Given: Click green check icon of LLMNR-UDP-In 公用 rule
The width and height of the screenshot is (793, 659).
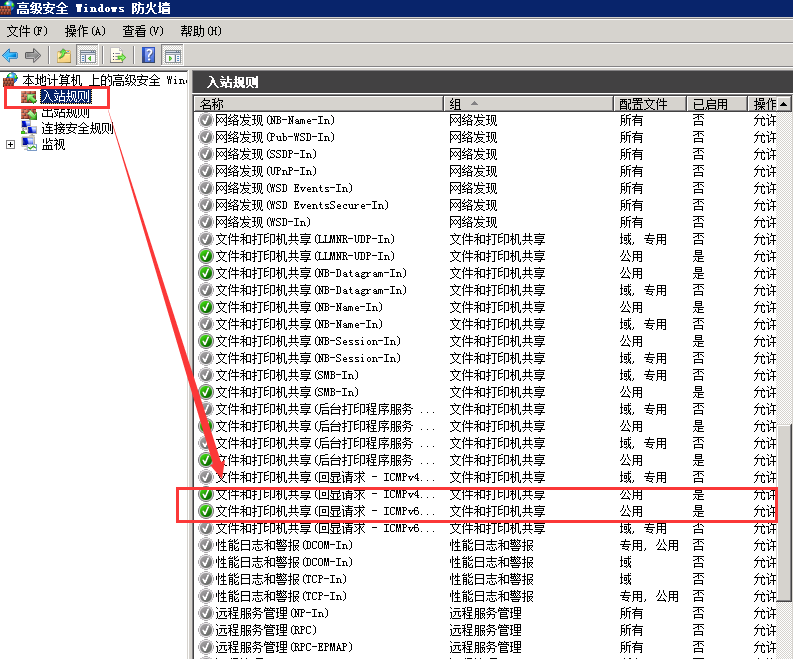Looking at the screenshot, I should pyautogui.click(x=206, y=256).
